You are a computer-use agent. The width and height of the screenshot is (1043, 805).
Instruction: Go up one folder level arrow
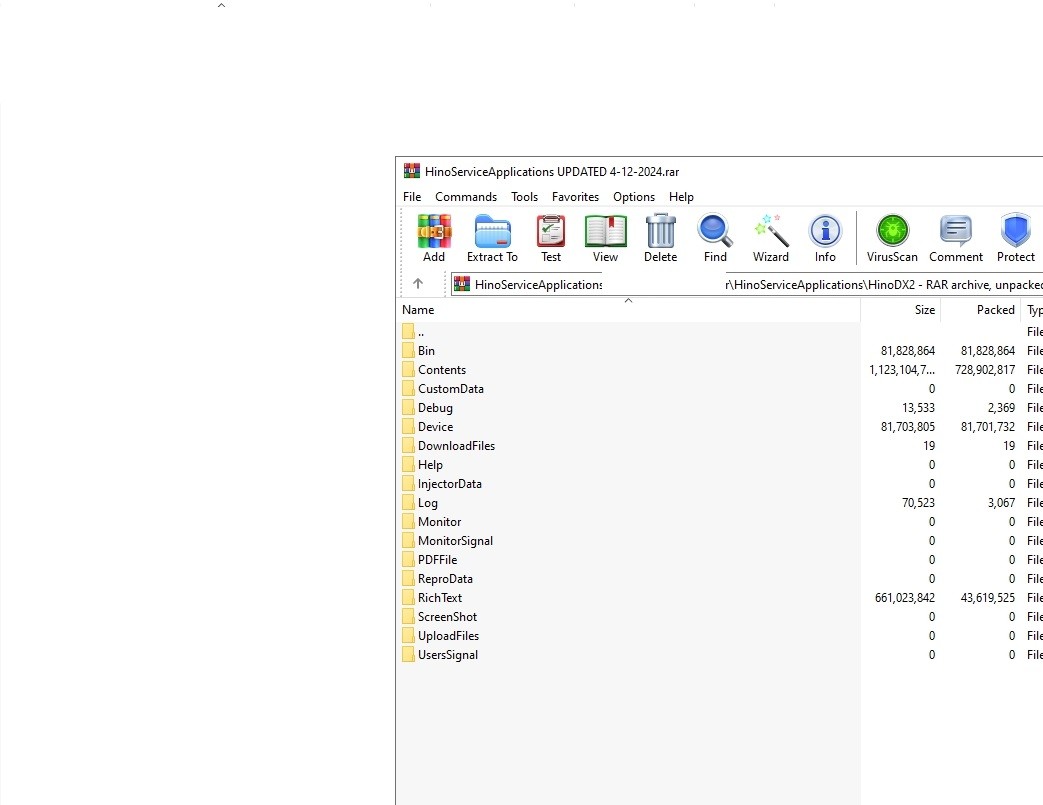click(x=418, y=284)
